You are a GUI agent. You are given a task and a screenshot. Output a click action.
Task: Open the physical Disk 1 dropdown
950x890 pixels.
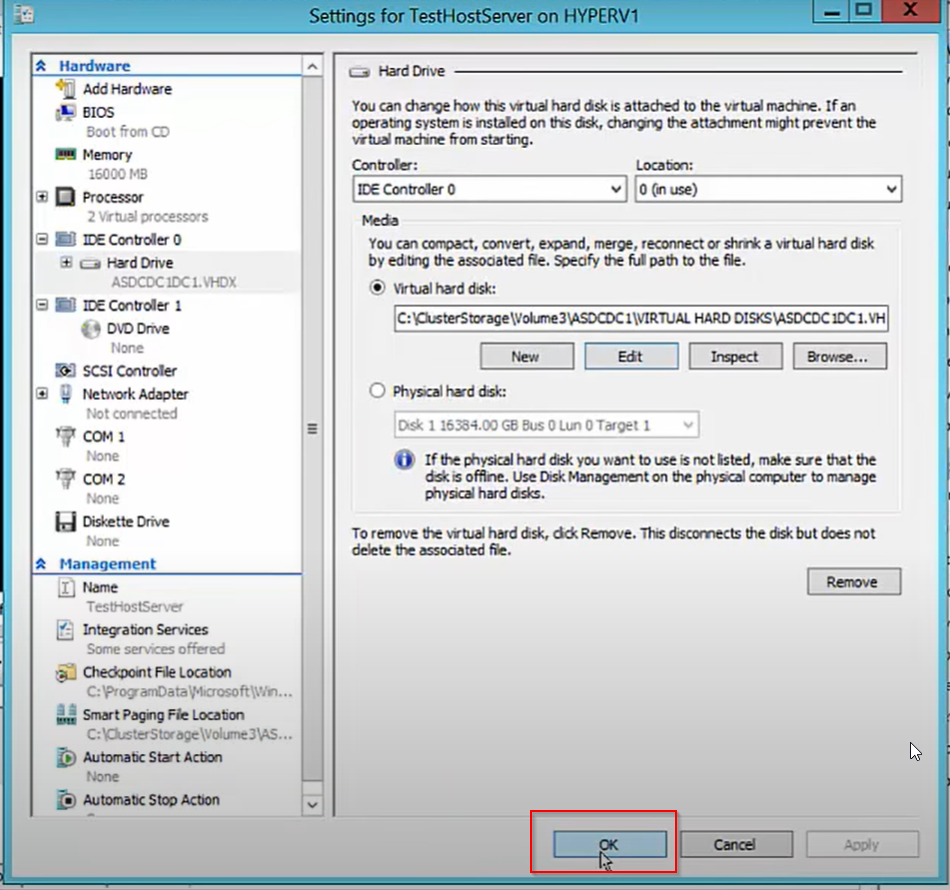coord(546,425)
